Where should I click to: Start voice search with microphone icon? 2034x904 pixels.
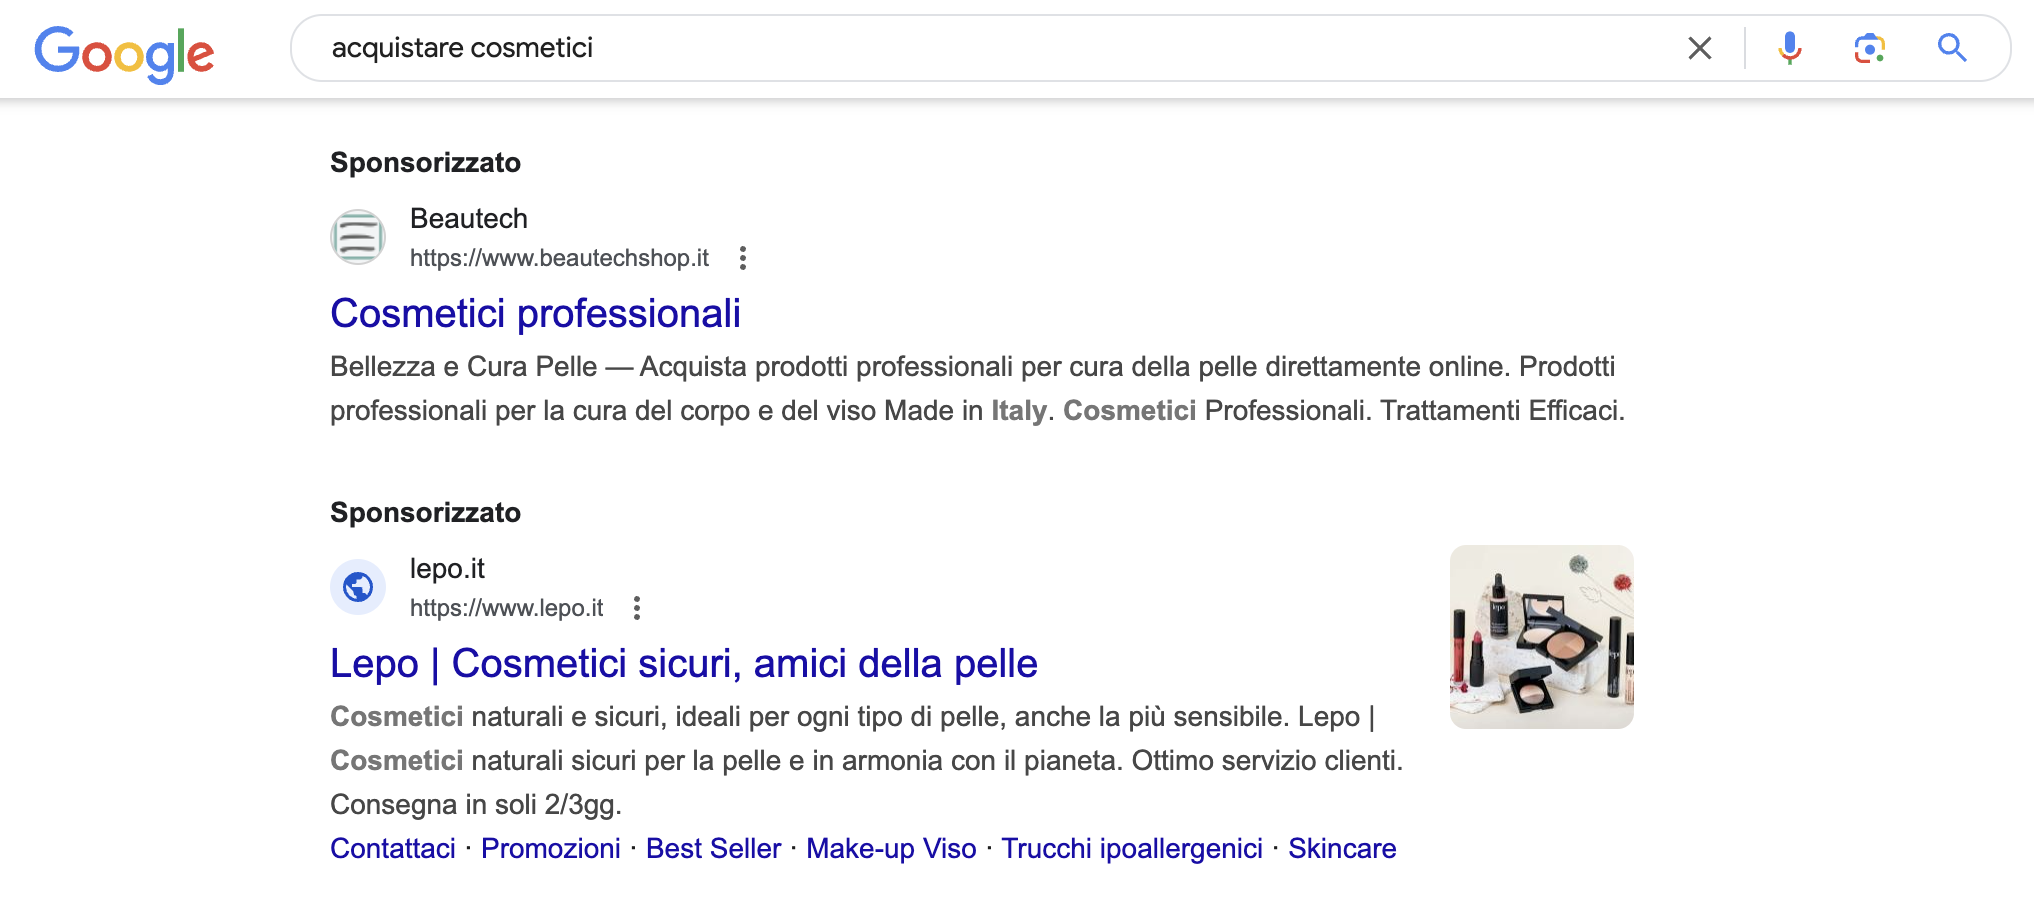[x=1789, y=48]
